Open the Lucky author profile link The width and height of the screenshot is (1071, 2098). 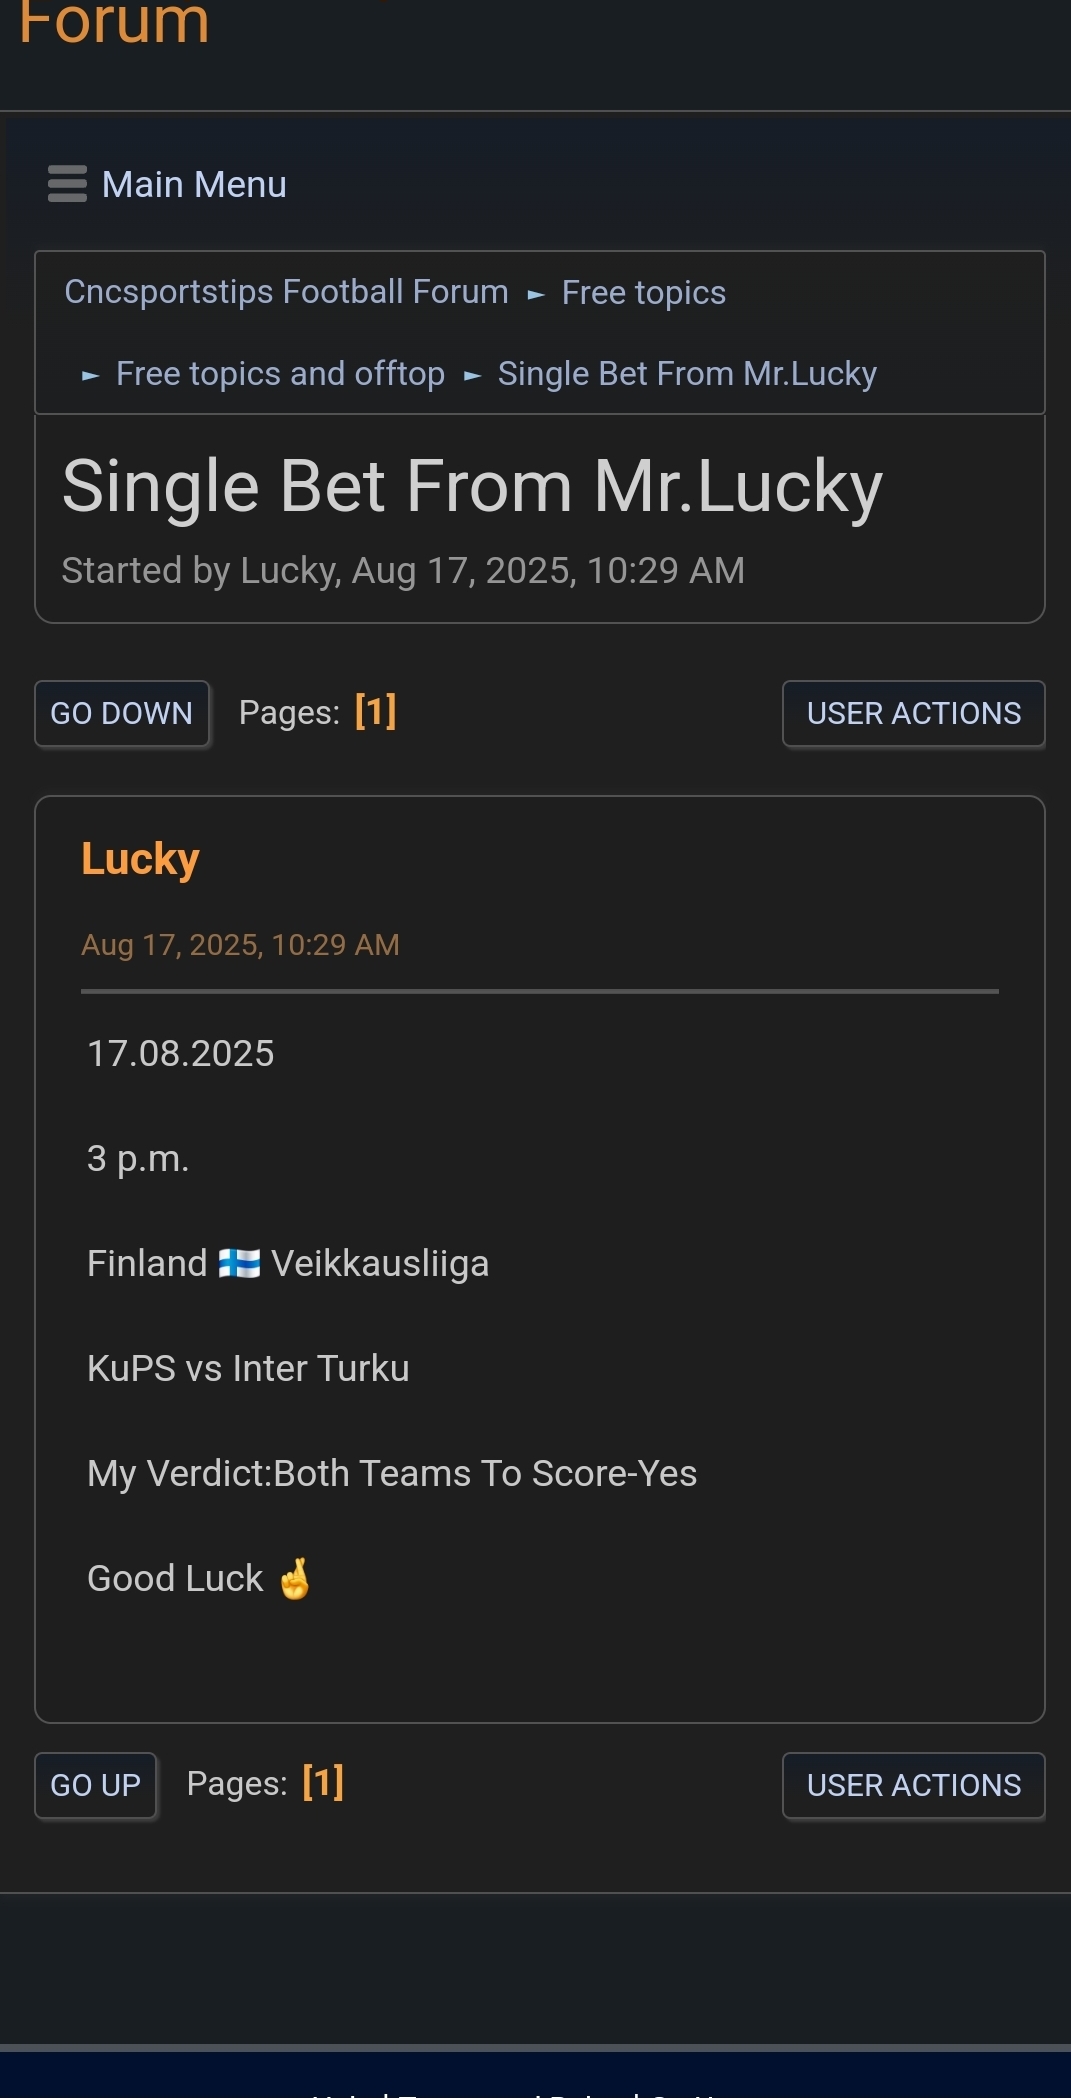coord(140,859)
